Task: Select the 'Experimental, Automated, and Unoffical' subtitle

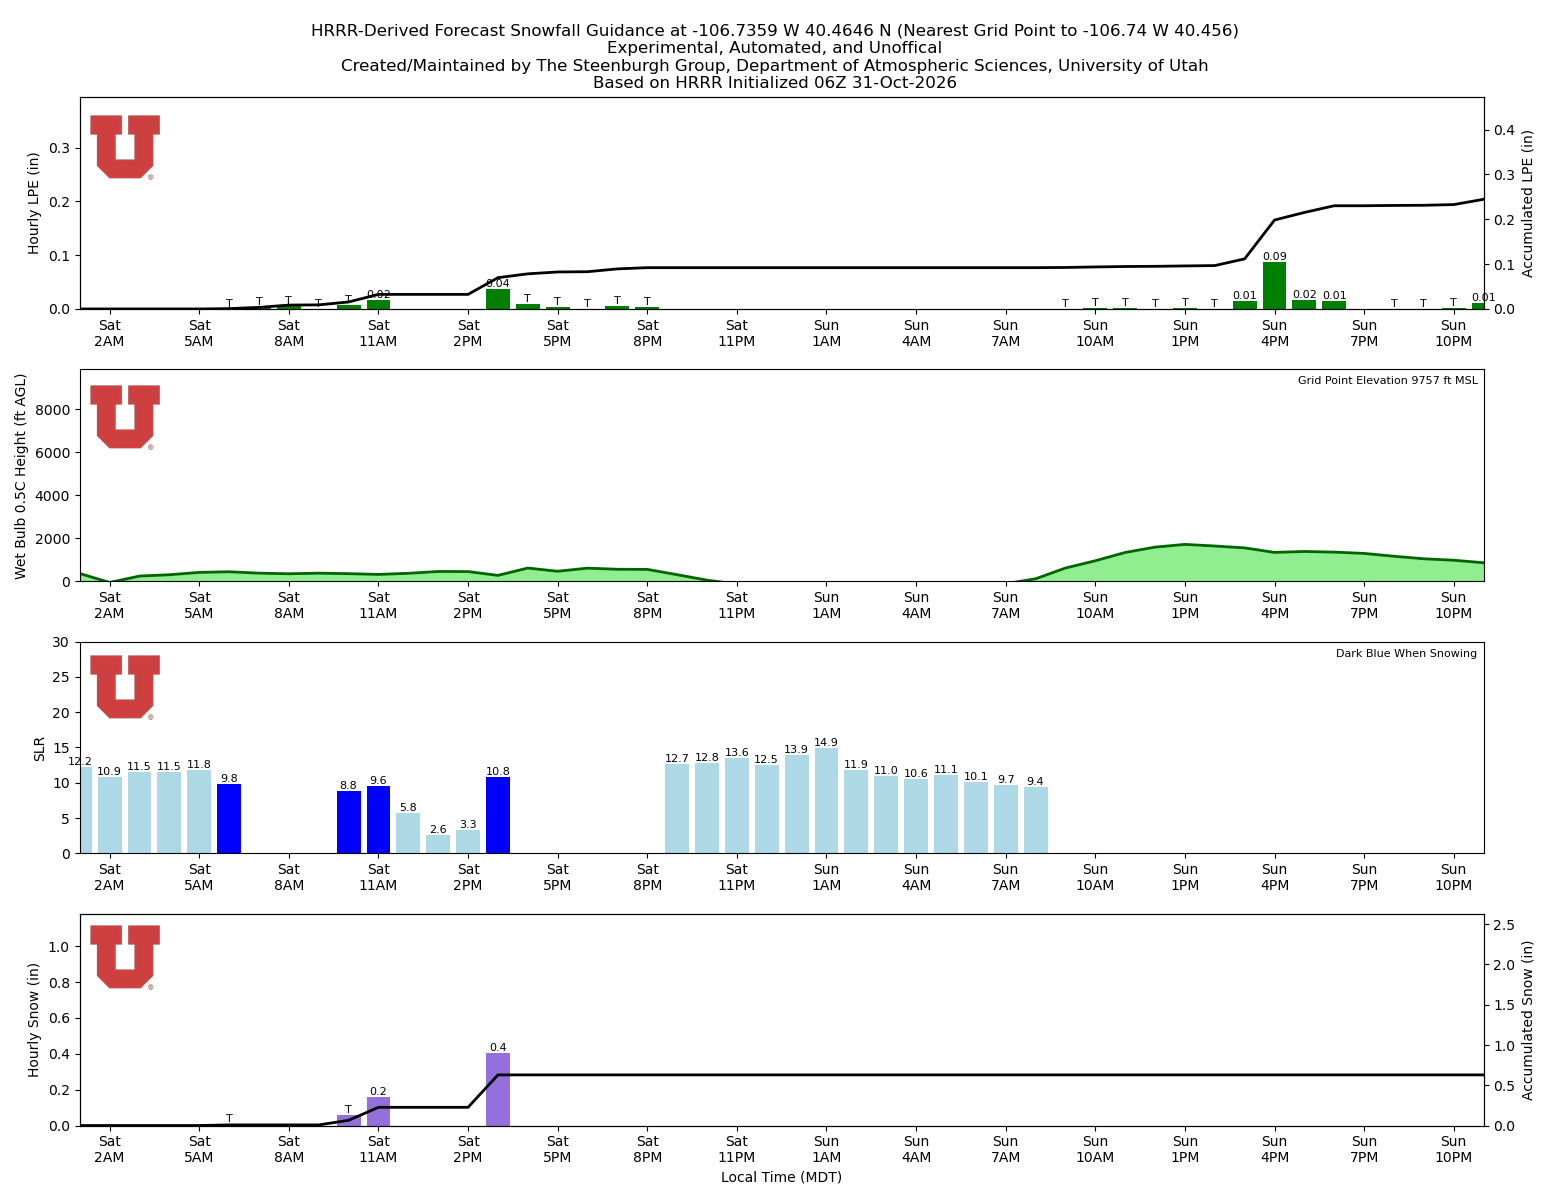Action: [x=775, y=48]
